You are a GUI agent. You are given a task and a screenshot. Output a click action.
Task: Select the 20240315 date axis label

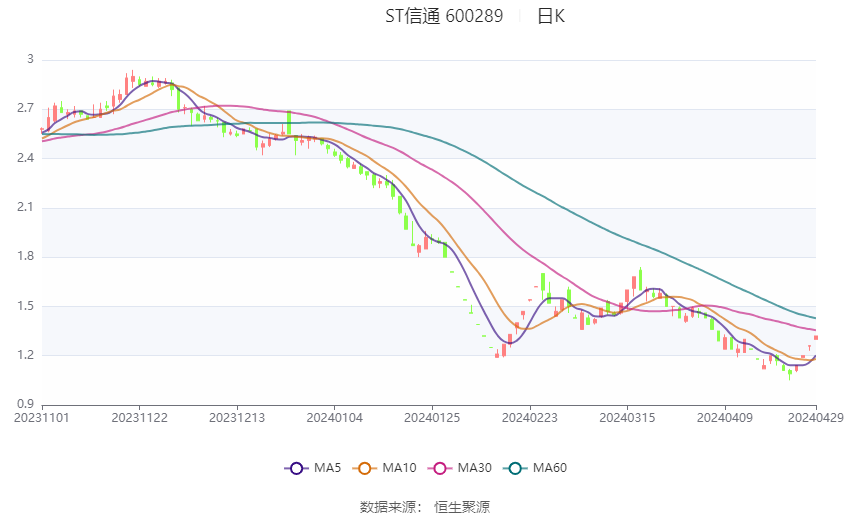627,418
